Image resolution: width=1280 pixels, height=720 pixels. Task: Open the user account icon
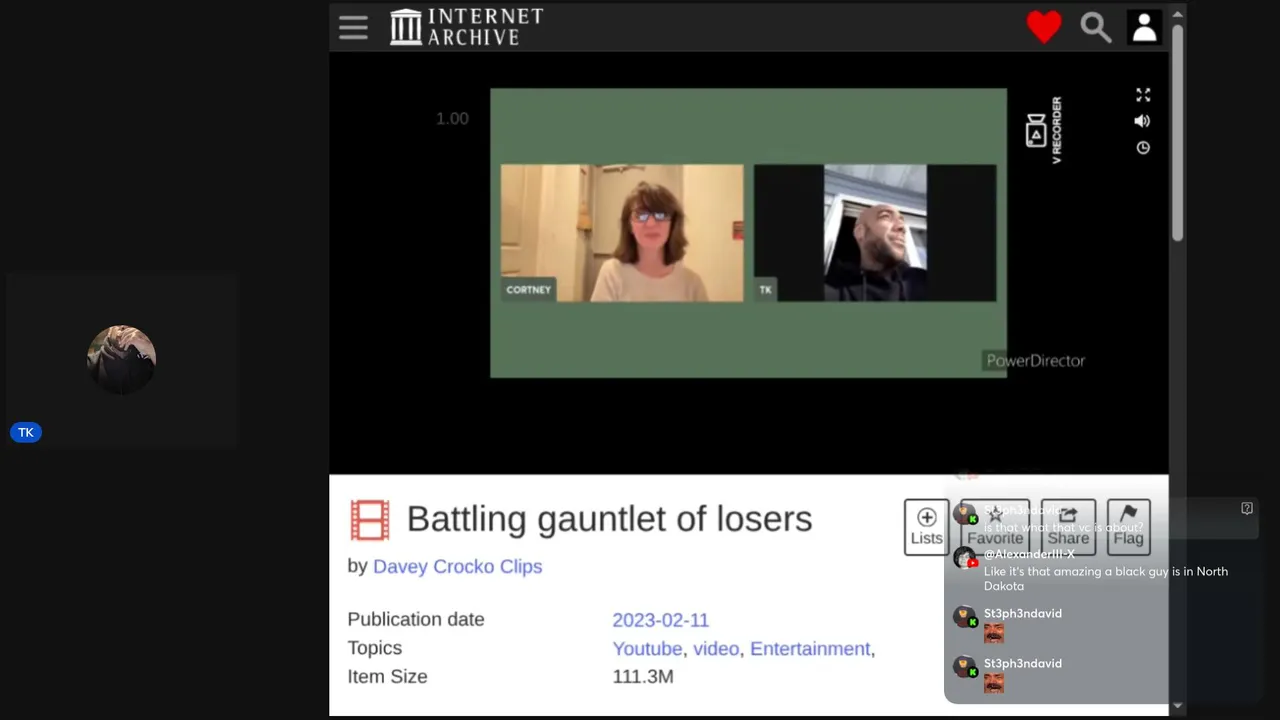(1144, 27)
